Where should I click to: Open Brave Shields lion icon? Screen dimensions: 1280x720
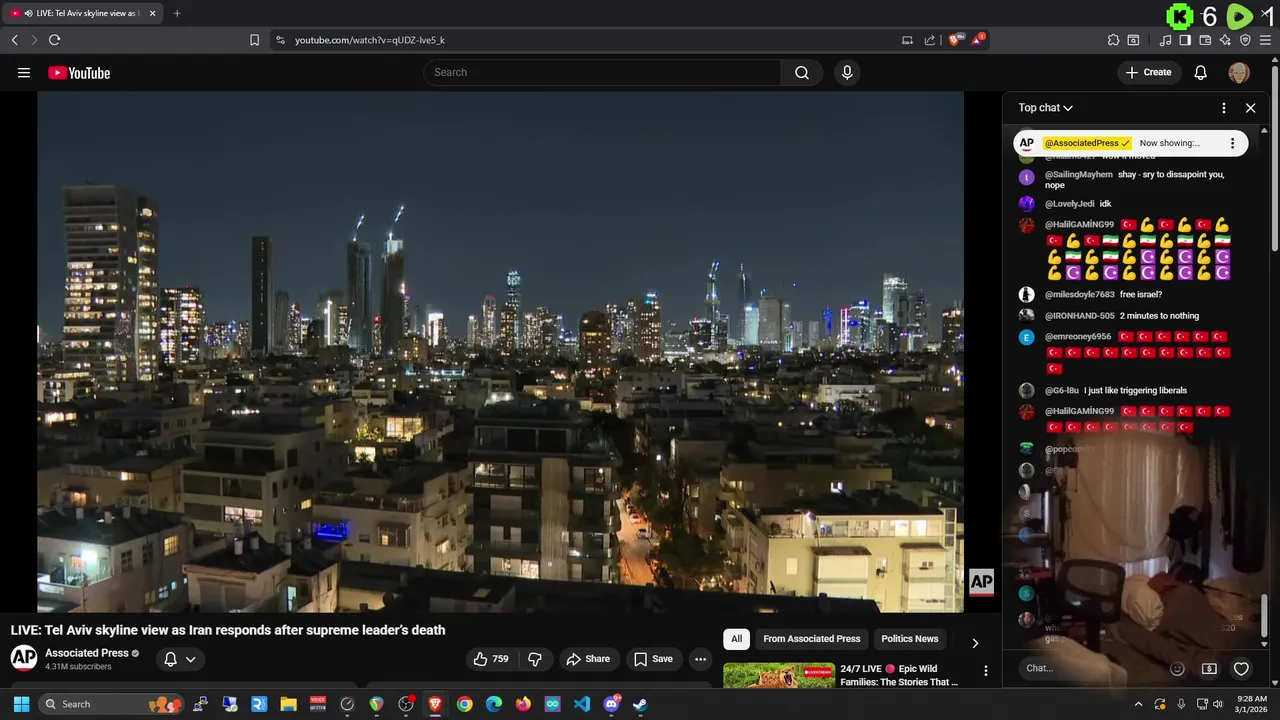[956, 40]
